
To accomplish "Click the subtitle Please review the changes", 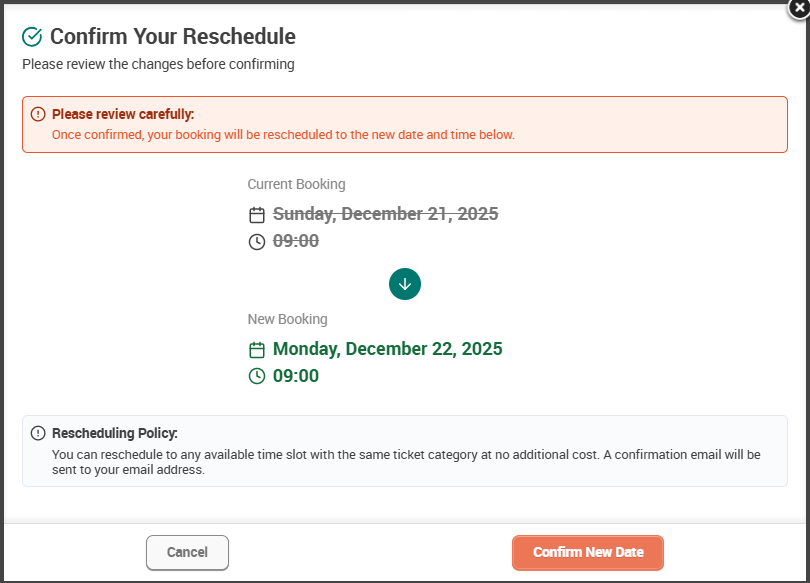I will [x=158, y=64].
